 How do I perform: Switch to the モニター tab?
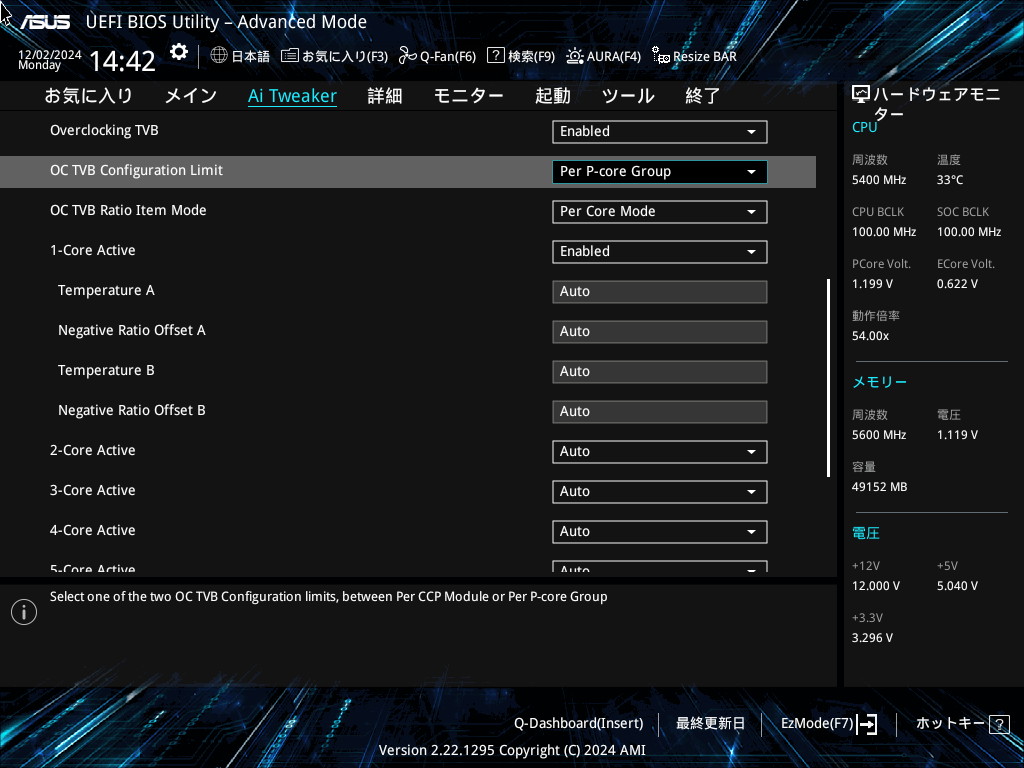coord(468,96)
